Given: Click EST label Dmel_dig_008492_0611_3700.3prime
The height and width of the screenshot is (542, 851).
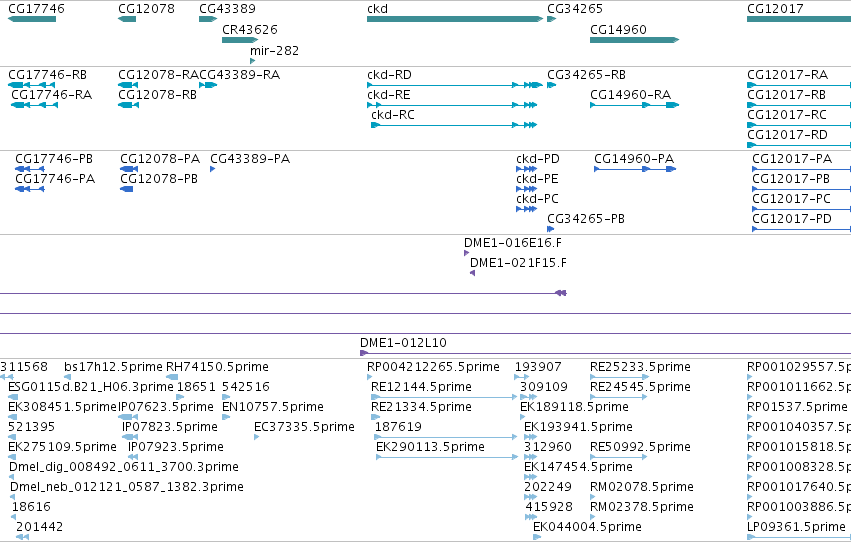Looking at the screenshot, I should (x=124, y=467).
